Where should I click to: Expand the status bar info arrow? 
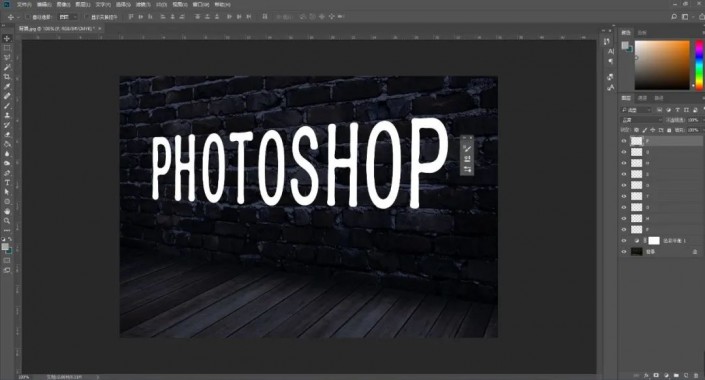[98, 377]
